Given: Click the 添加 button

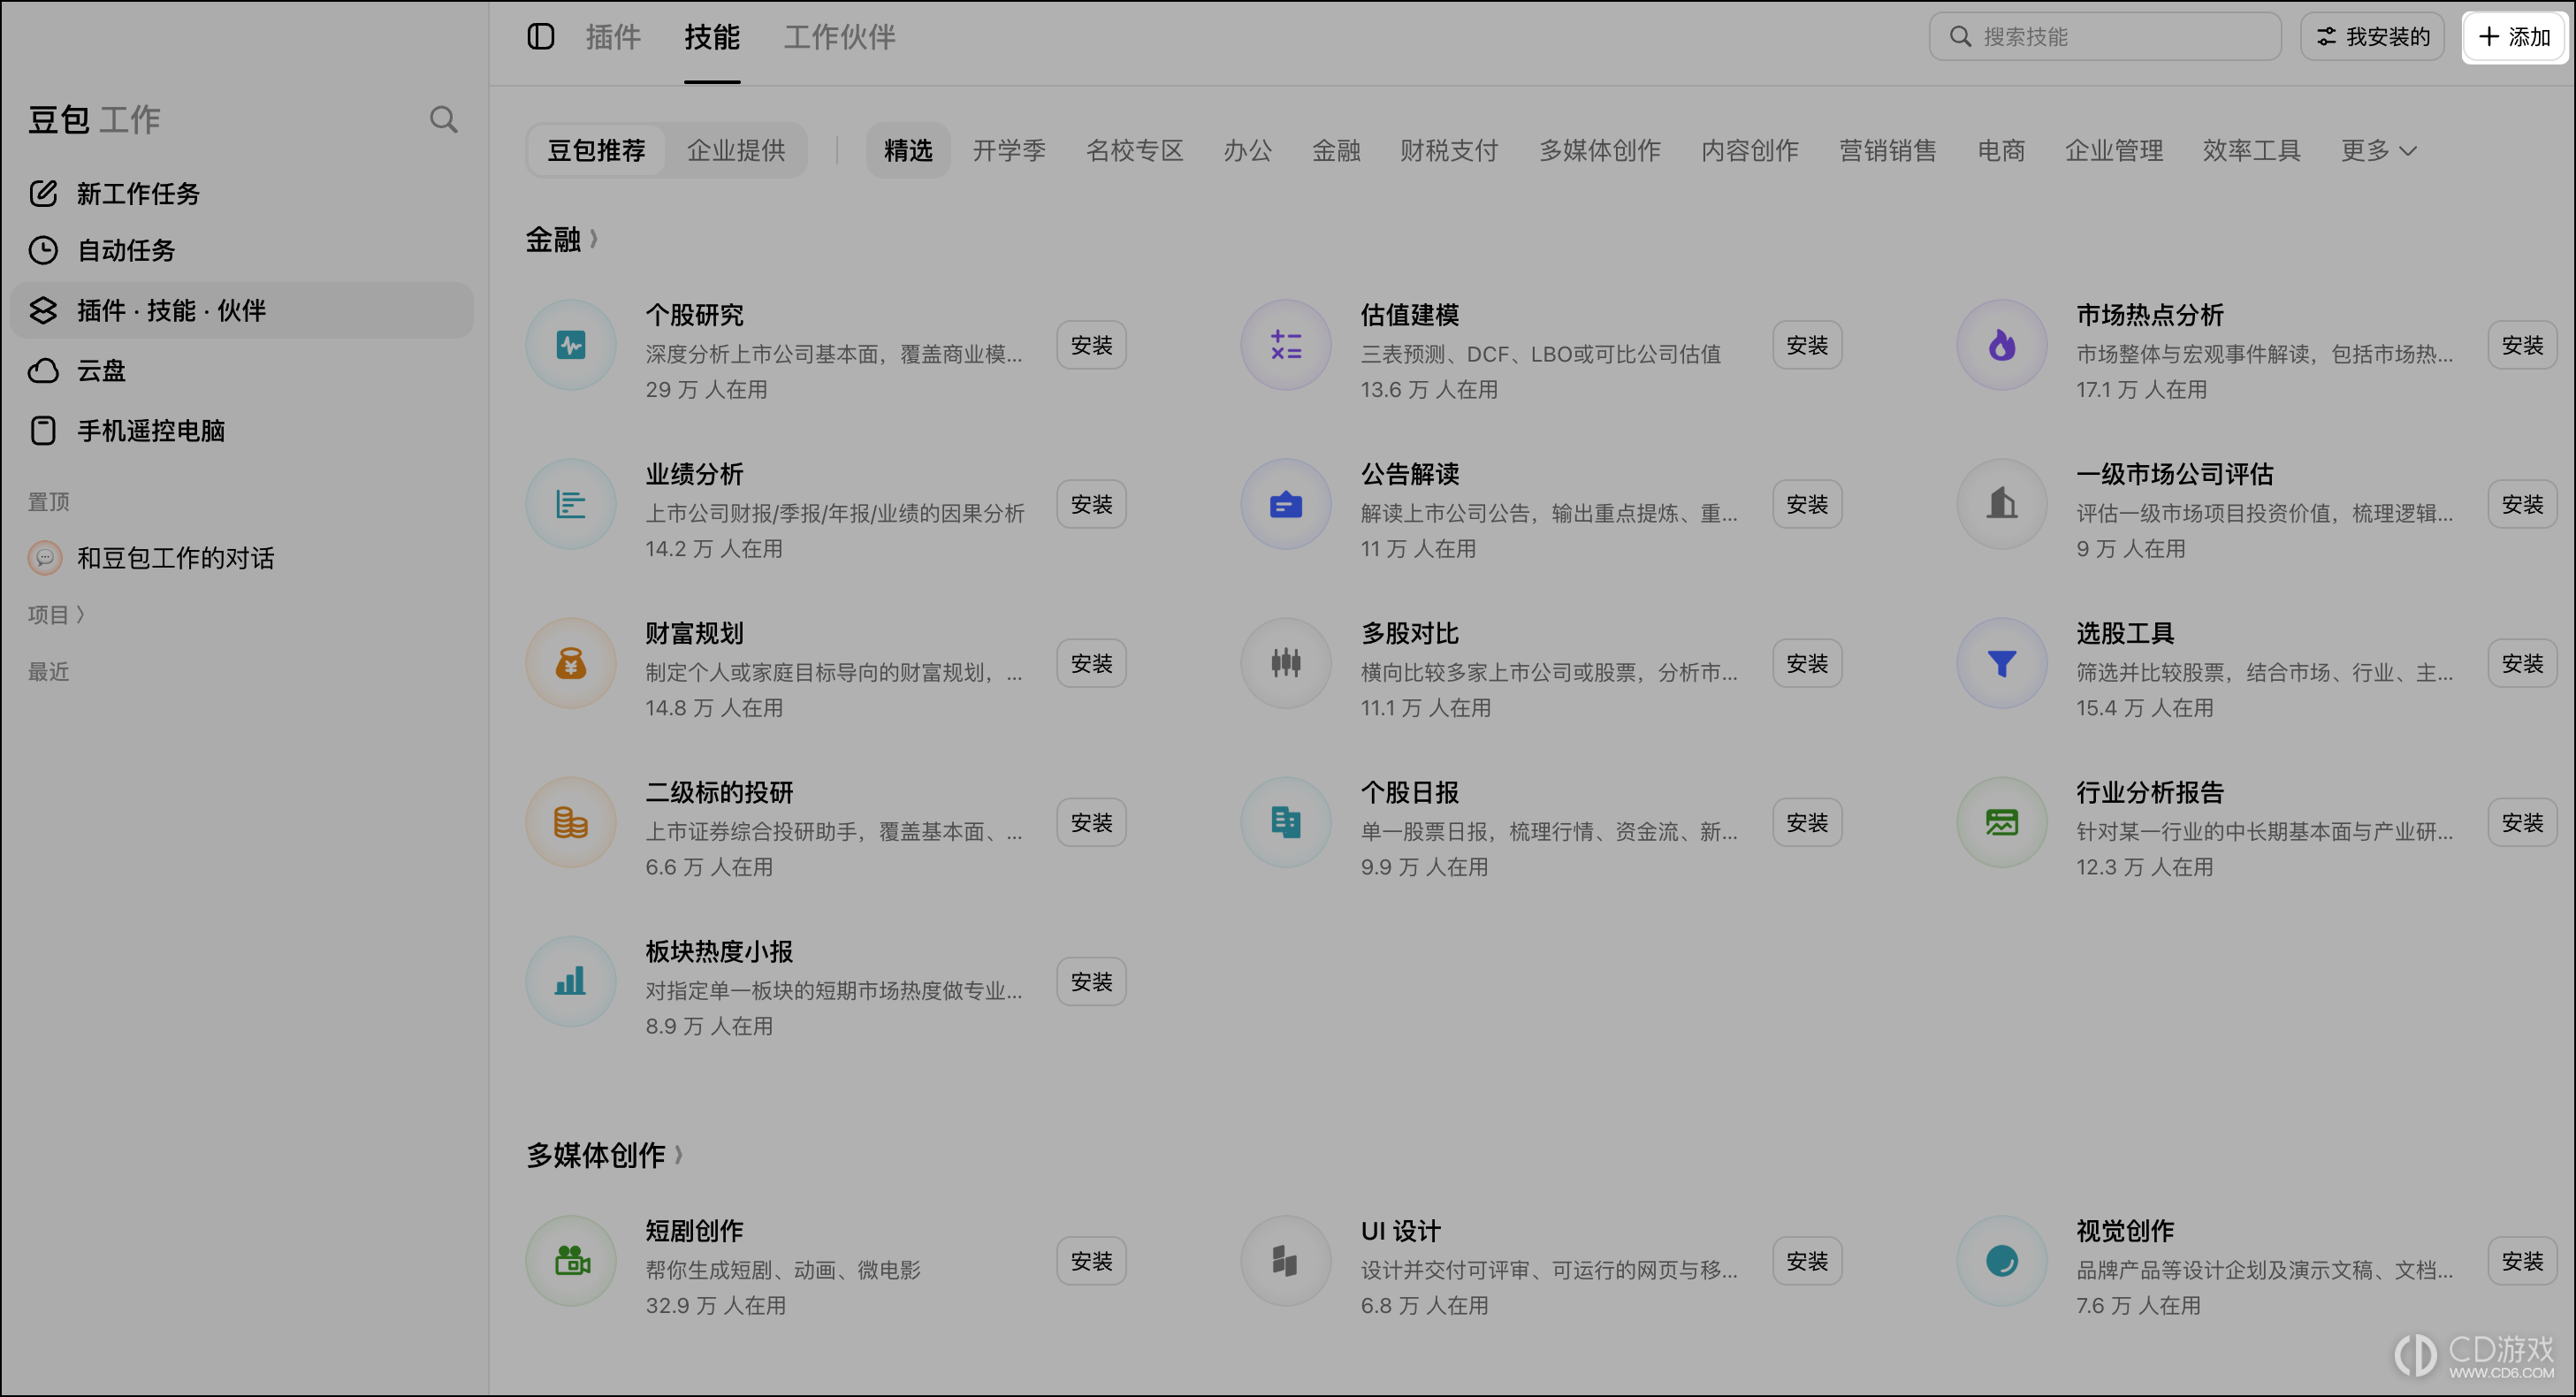Looking at the screenshot, I should click(2514, 37).
